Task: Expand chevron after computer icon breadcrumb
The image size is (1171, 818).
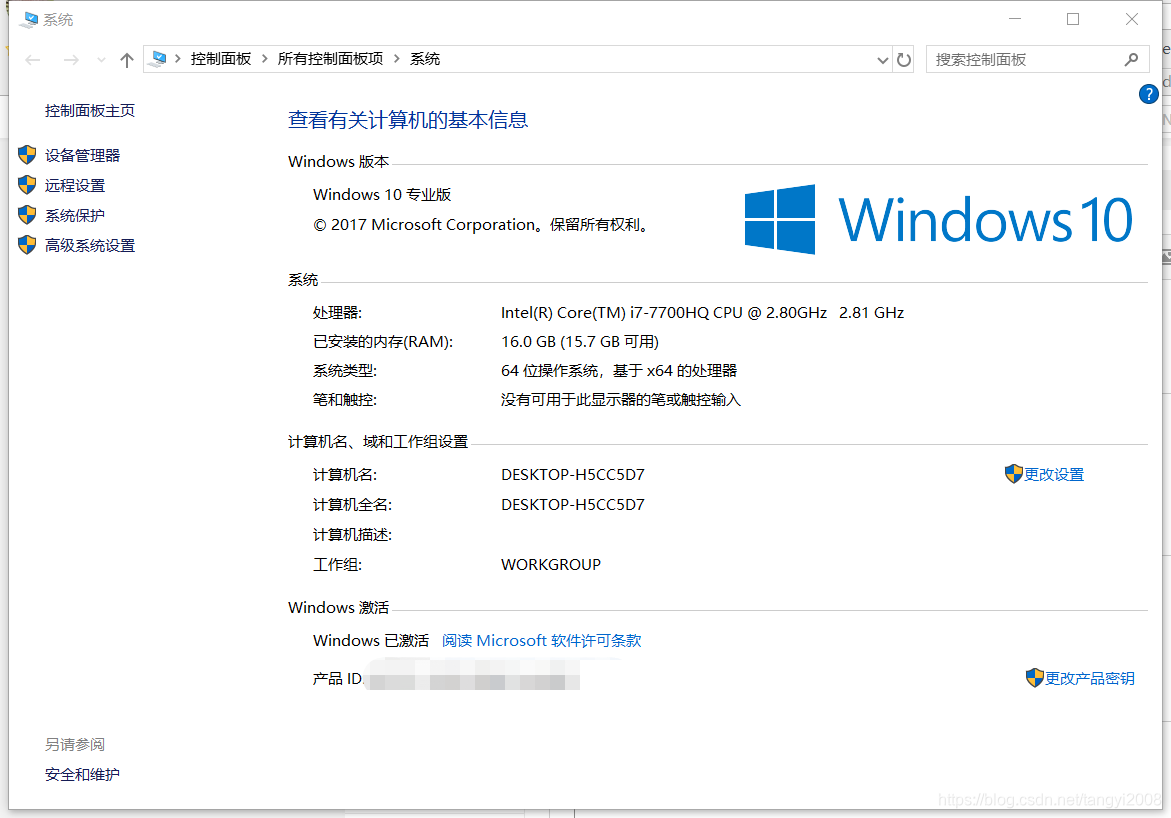Action: point(178,59)
